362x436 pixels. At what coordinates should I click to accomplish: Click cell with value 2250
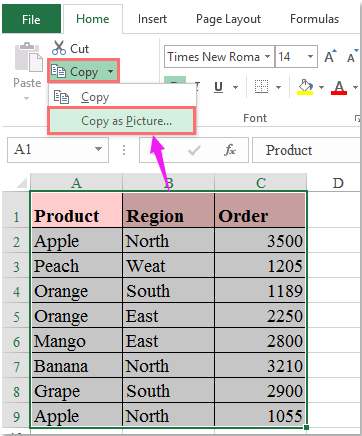[x=260, y=316]
